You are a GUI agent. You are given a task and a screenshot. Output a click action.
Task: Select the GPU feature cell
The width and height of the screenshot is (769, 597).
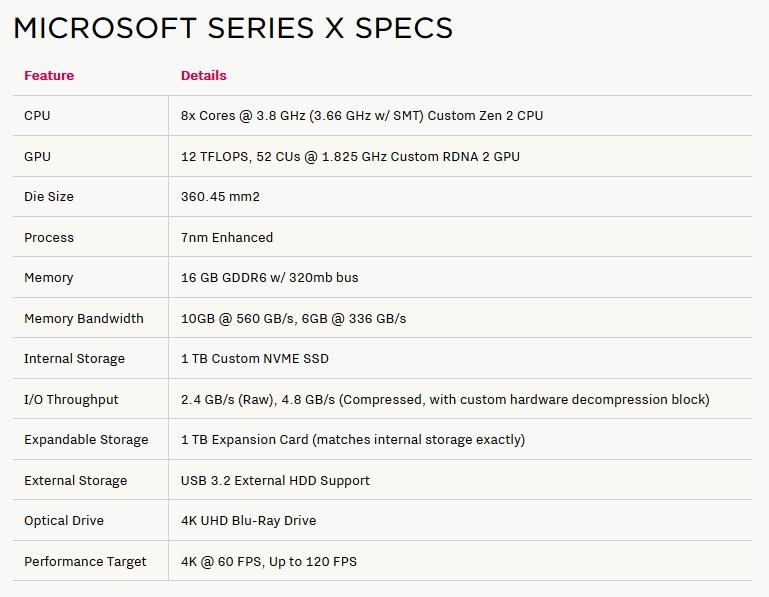37,156
